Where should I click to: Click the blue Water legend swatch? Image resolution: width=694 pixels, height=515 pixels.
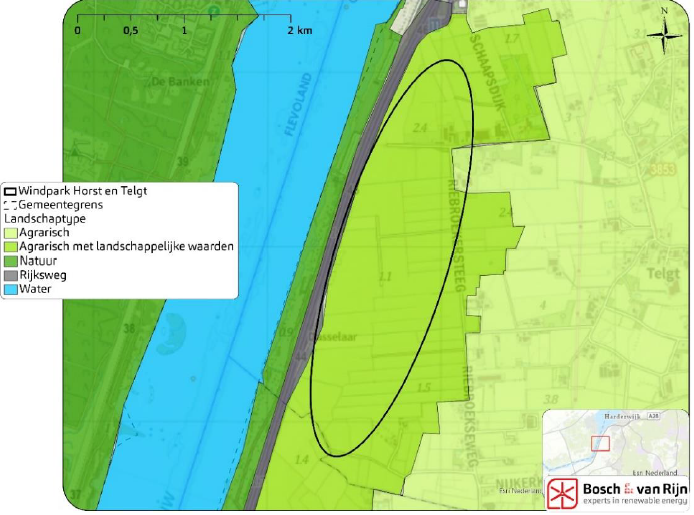point(10,289)
